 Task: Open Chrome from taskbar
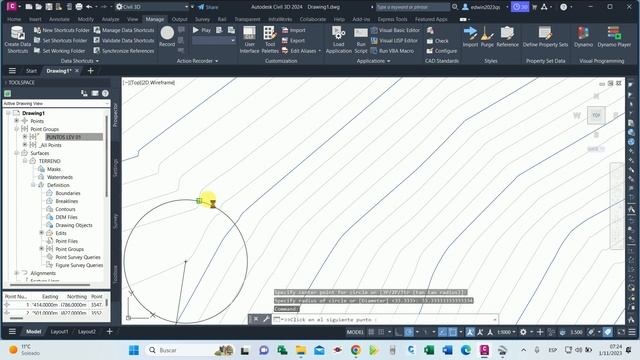coord(356,350)
